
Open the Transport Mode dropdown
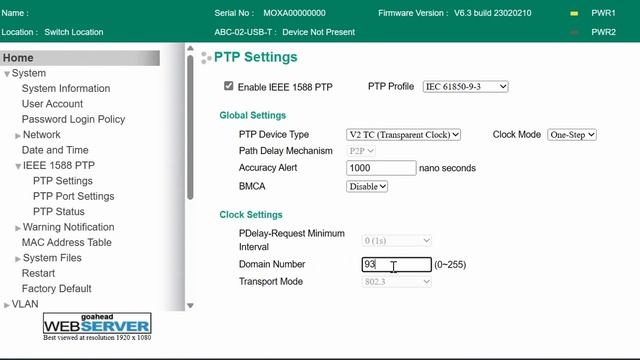396,282
